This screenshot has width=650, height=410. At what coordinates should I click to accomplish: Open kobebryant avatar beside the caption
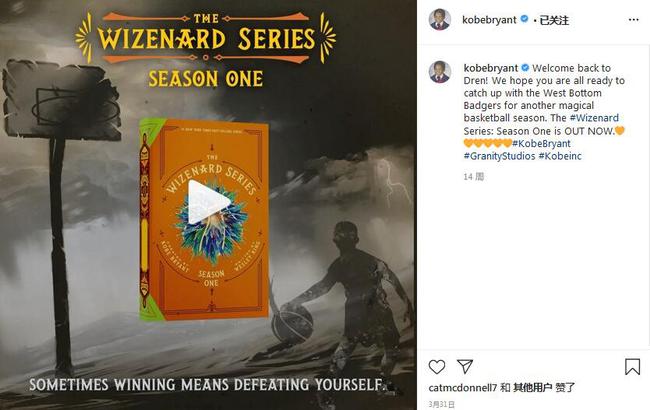(439, 72)
